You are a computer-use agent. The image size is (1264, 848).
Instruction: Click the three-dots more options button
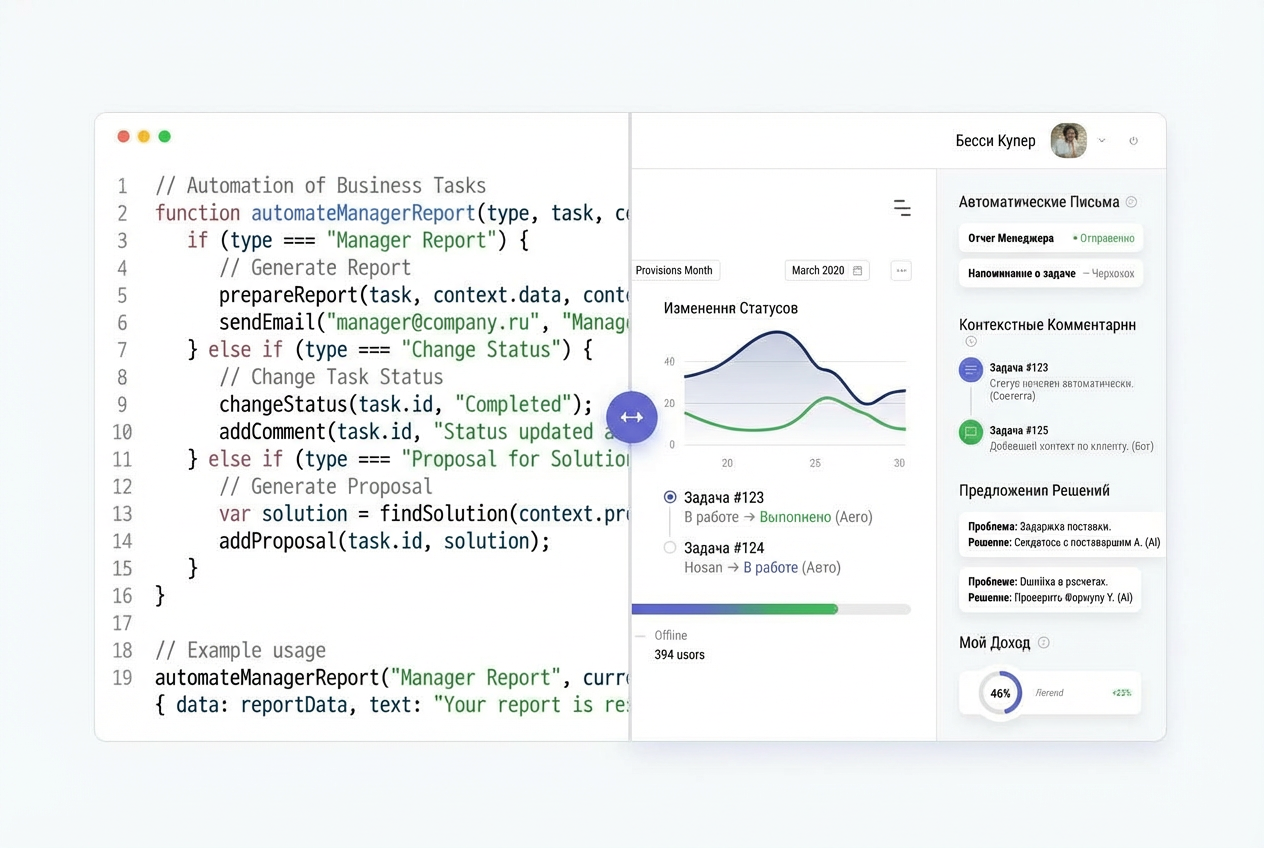[901, 270]
